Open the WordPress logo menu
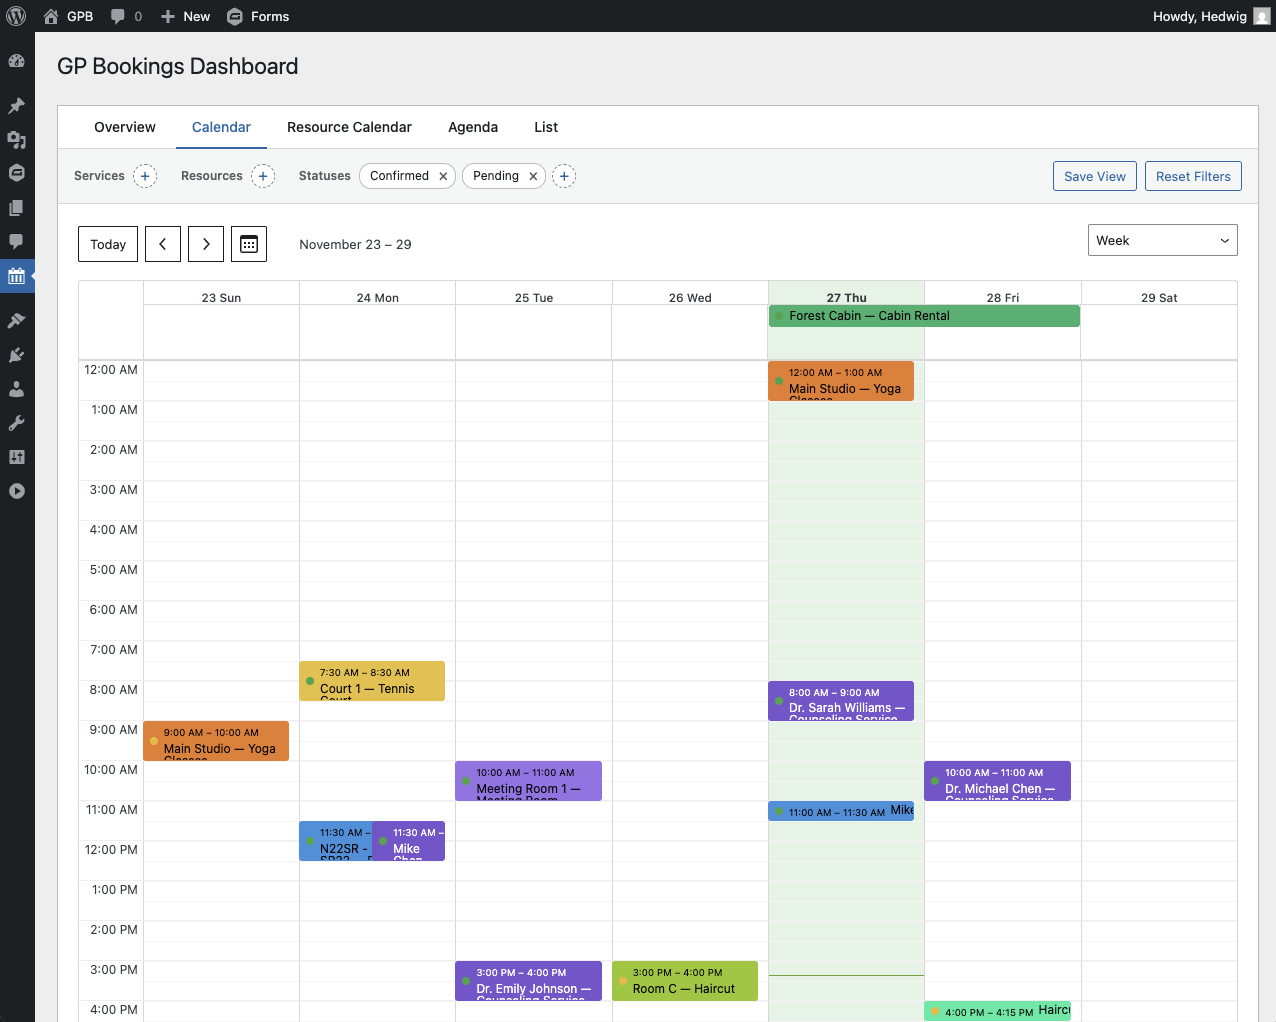Screen dimensions: 1276x1022 (17, 16)
